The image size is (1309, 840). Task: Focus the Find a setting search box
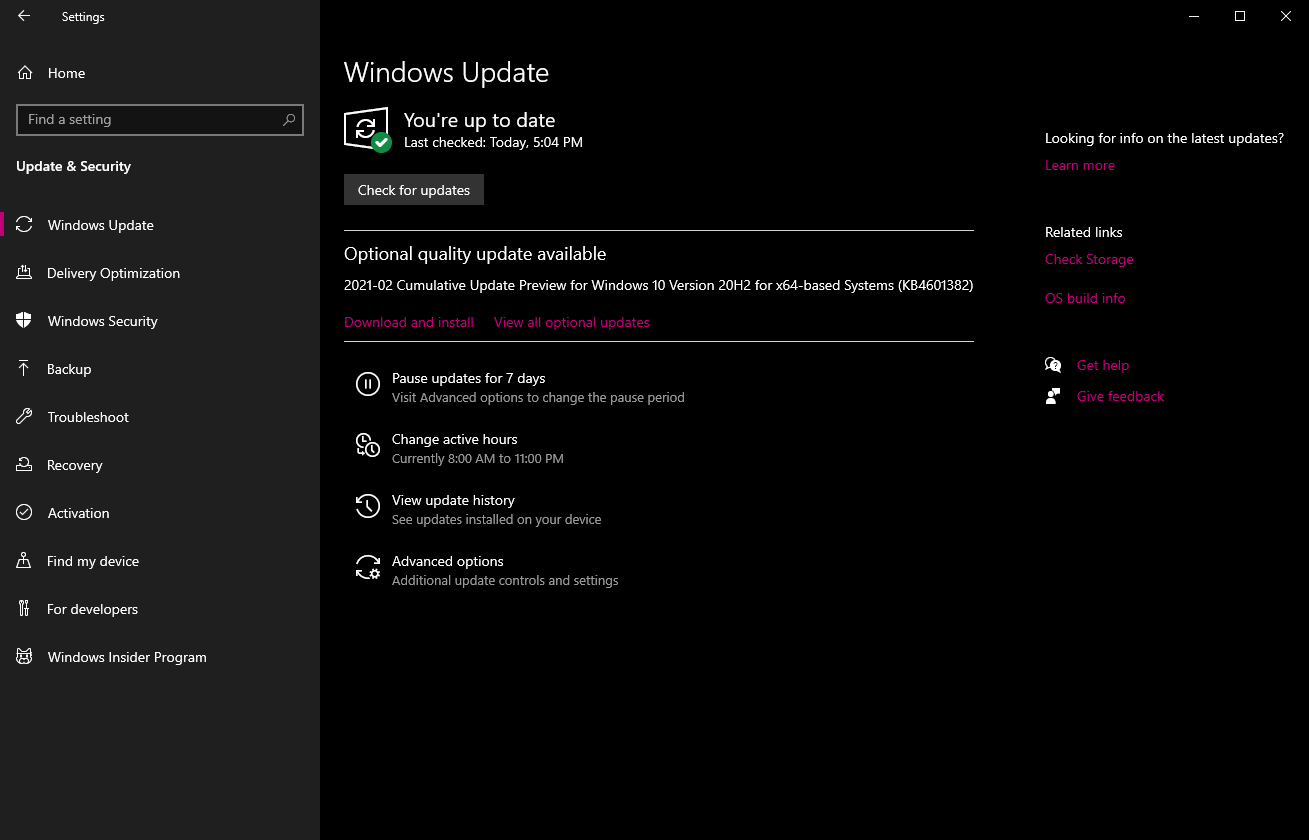tap(150, 120)
